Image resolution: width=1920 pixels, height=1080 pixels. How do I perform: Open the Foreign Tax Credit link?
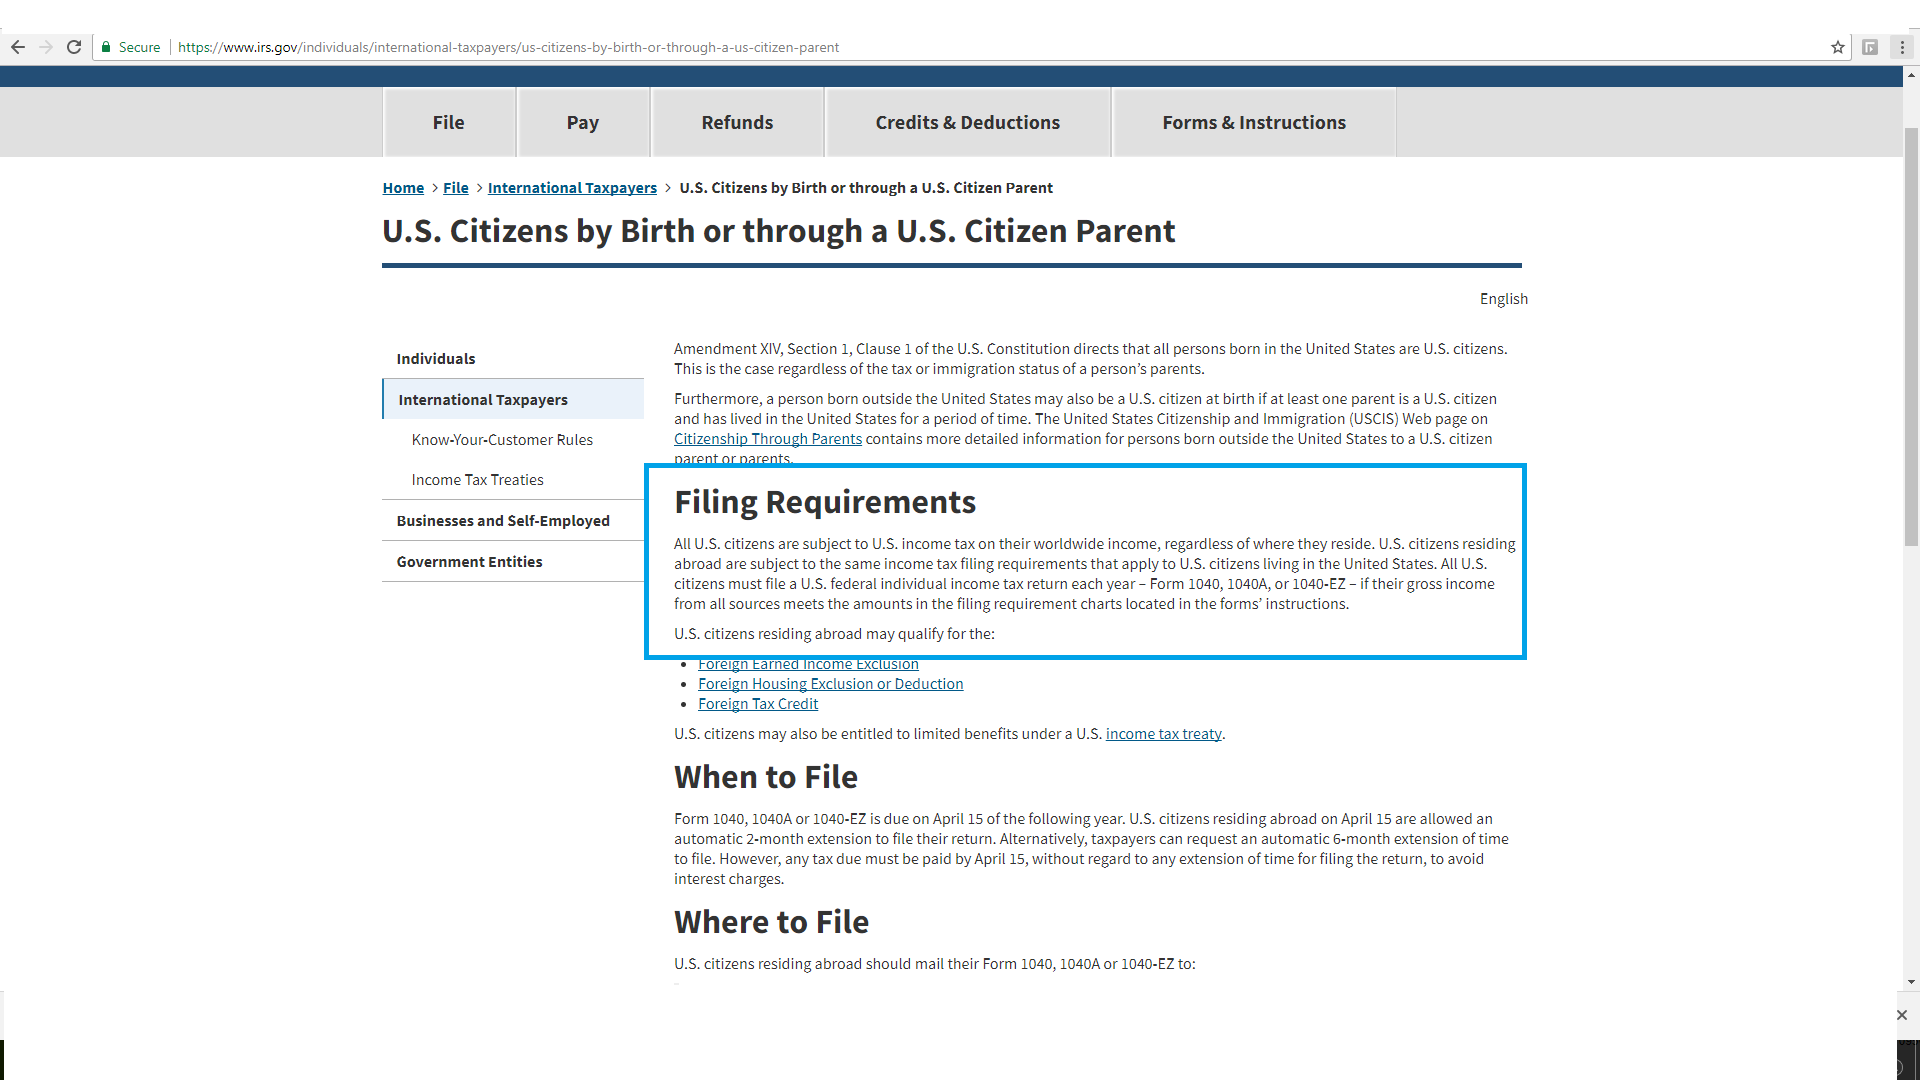tap(757, 704)
